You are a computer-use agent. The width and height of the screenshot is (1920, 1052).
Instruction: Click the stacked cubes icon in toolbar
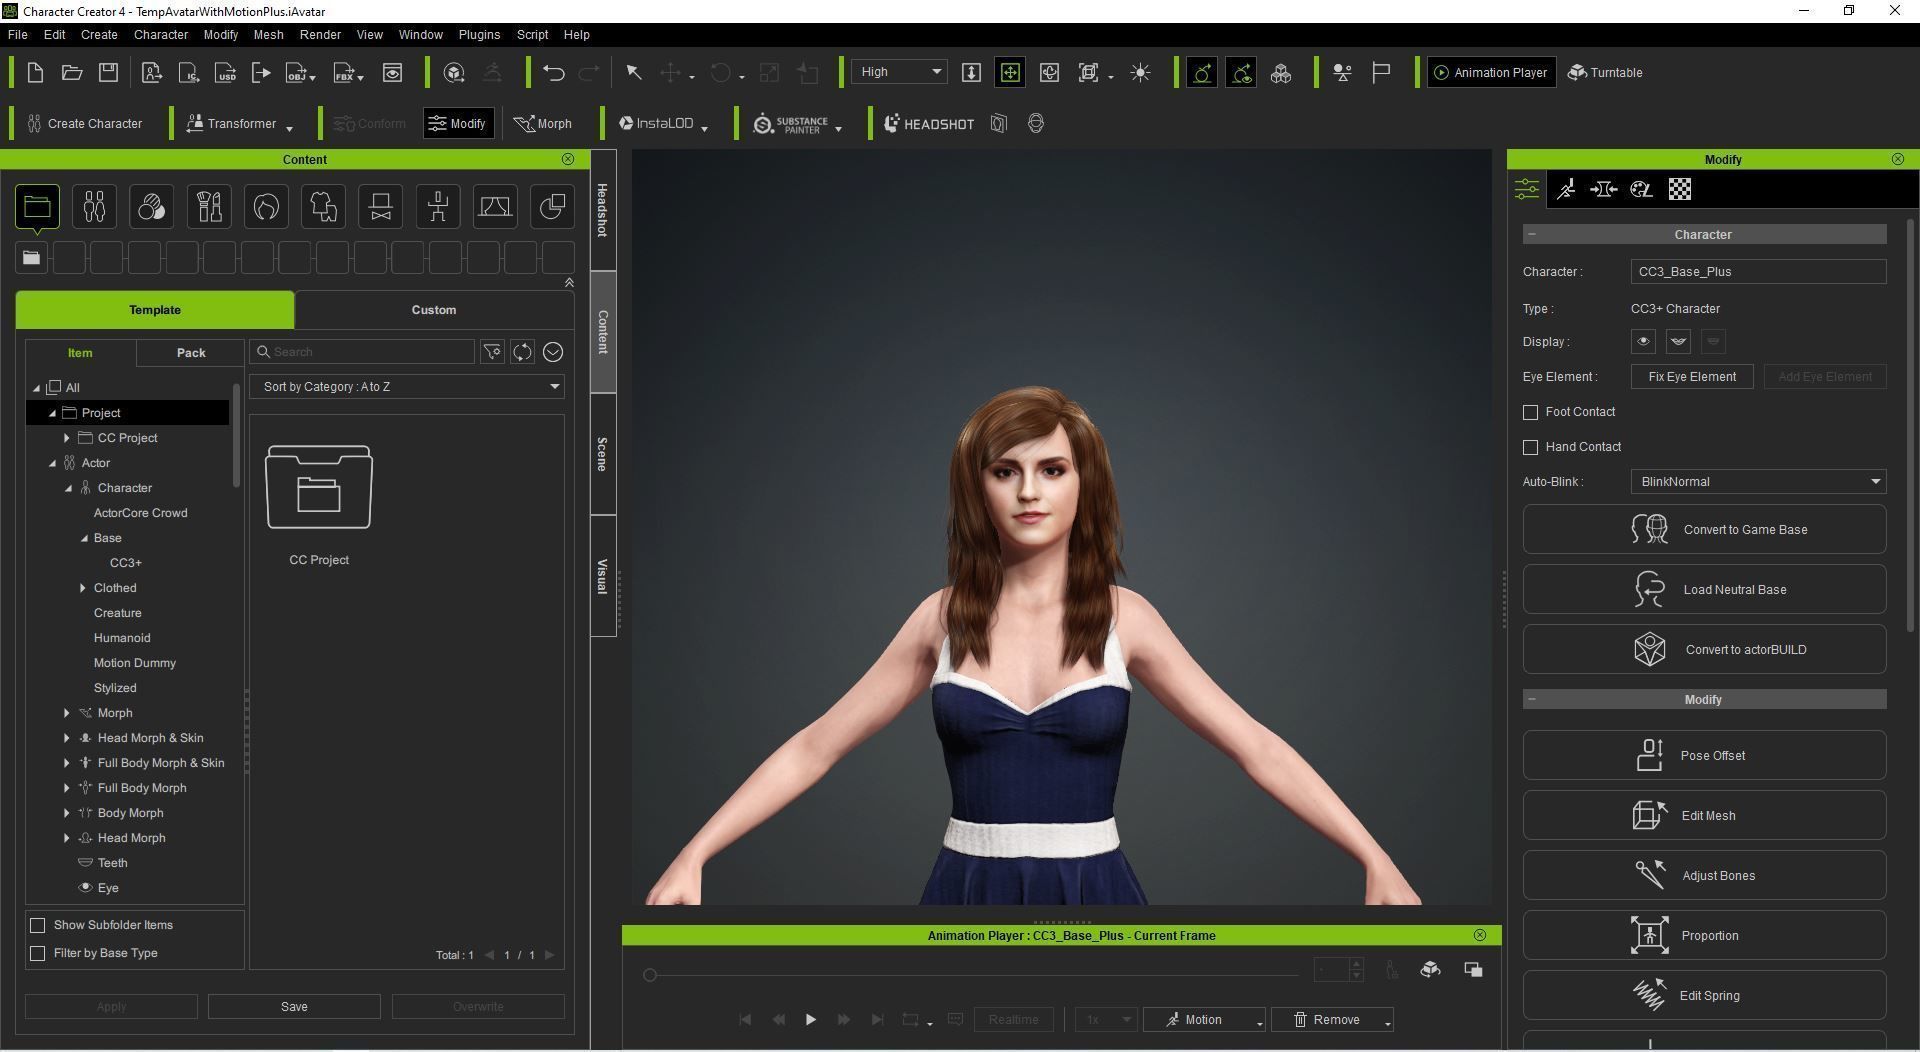tap(1281, 72)
